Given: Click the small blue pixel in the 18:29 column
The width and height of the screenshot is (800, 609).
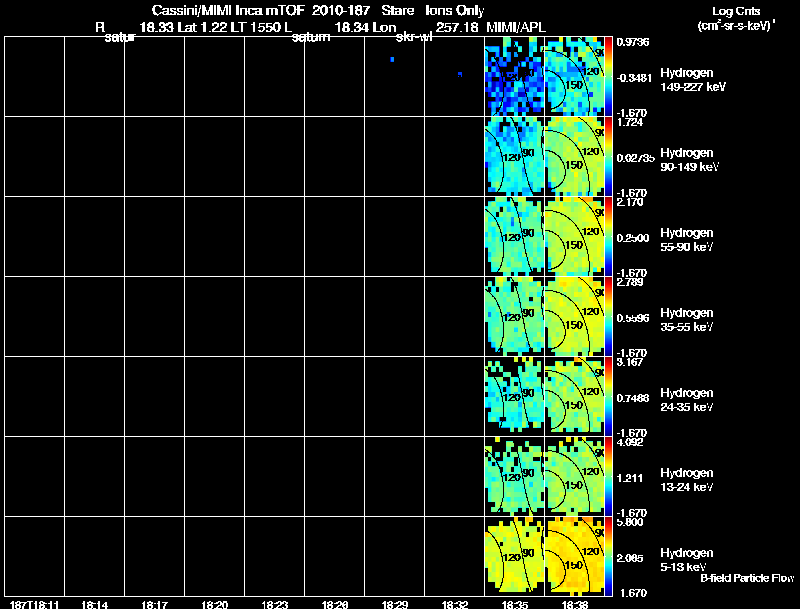Looking at the screenshot, I should point(392,60).
